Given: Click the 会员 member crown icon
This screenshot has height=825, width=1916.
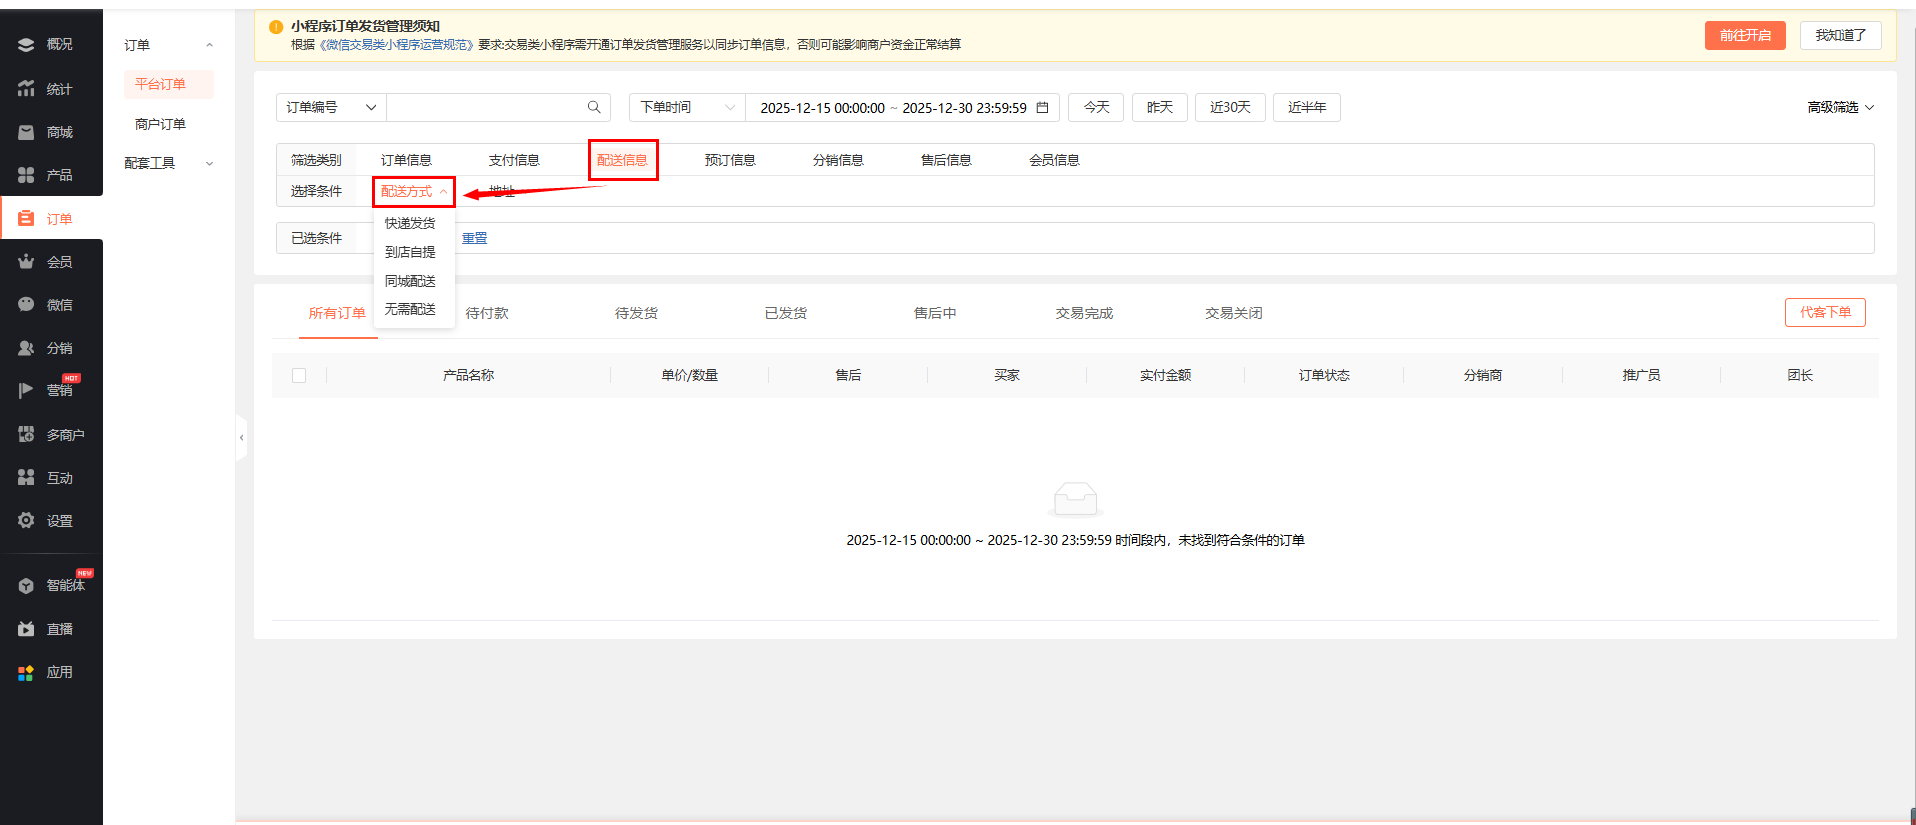Looking at the screenshot, I should (26, 262).
